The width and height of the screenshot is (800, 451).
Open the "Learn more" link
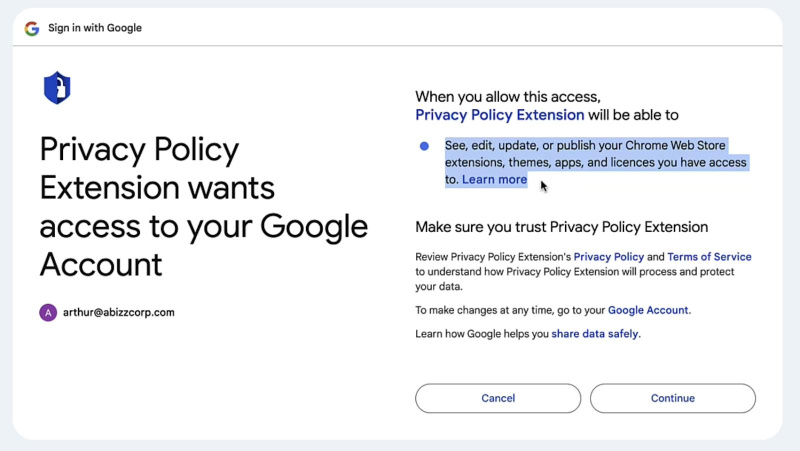494,180
